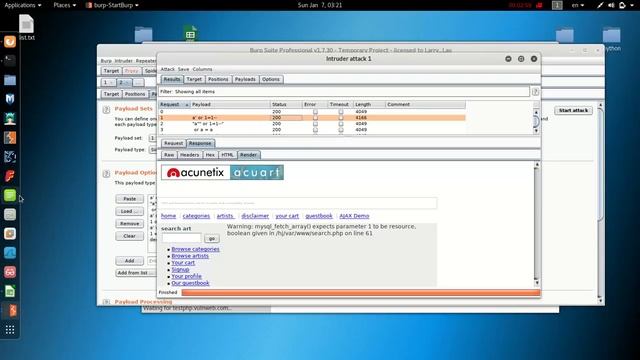Screen dimensions: 640x360
Task: Follow the categories link in rendered page
Action: point(196,216)
